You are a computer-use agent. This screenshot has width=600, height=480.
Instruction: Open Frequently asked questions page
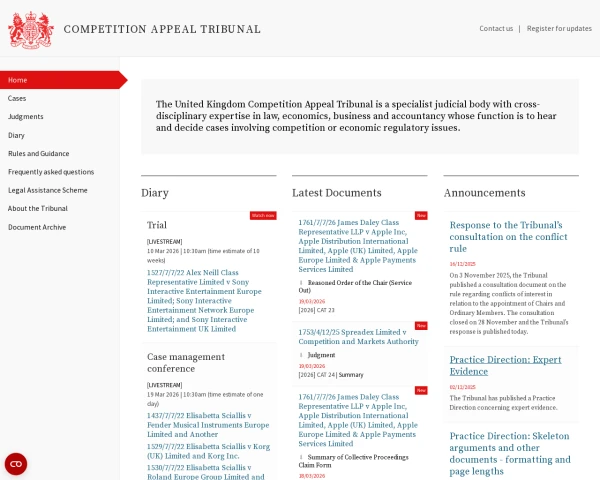[x=51, y=172]
